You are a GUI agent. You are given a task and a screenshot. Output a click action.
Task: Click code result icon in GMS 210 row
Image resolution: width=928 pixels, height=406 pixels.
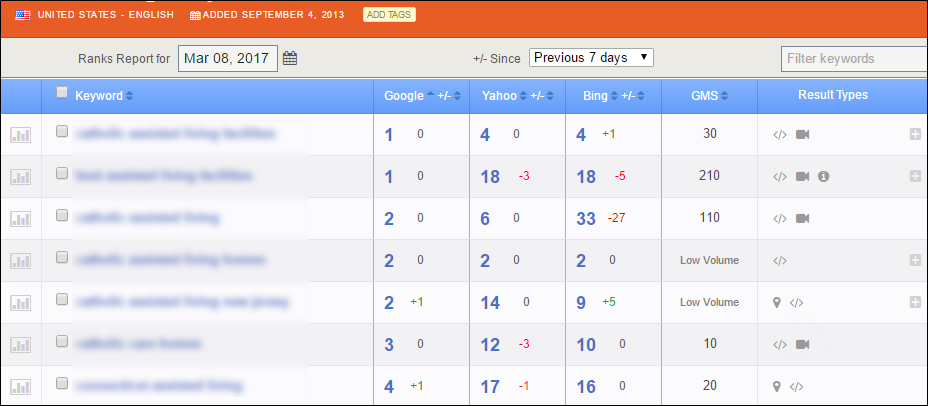780,176
